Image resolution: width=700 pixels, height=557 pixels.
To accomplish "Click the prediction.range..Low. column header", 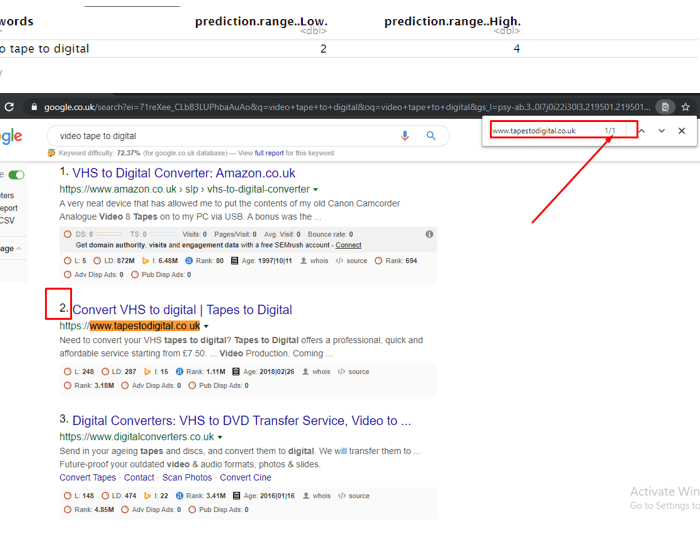I will pyautogui.click(x=261, y=21).
